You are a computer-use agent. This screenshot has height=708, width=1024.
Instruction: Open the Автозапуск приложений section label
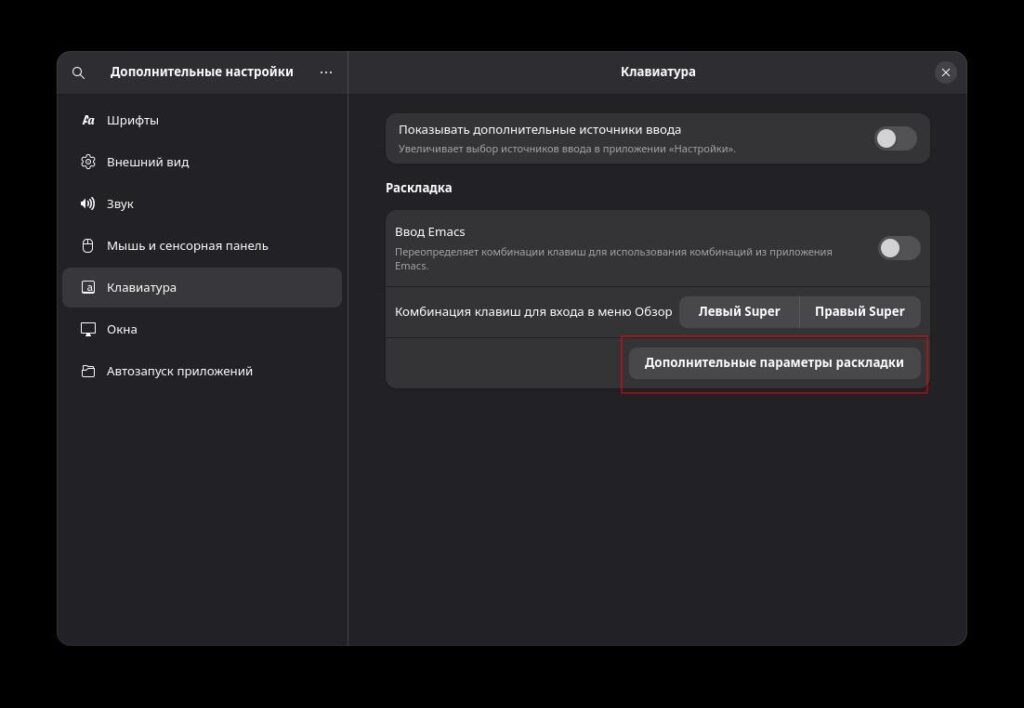point(180,372)
